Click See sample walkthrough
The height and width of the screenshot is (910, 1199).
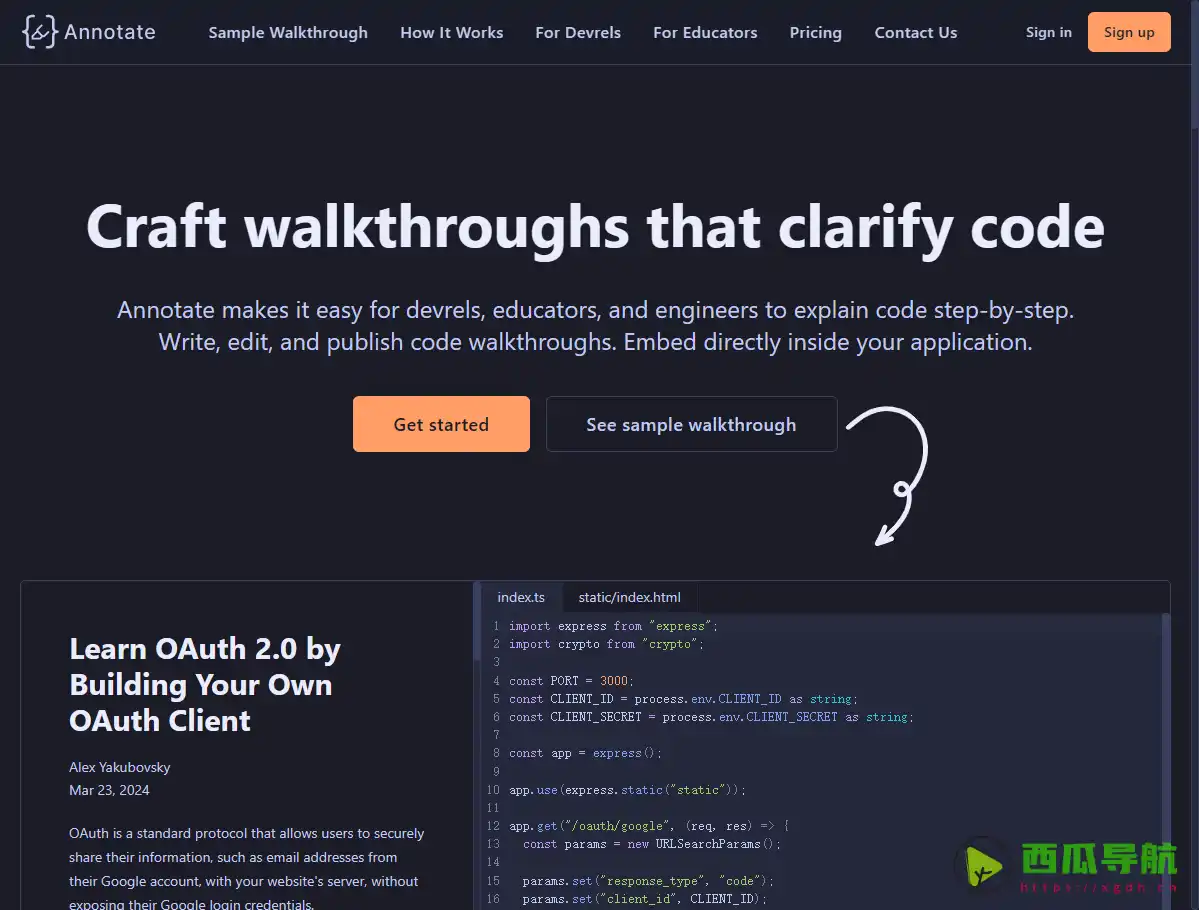(x=691, y=424)
